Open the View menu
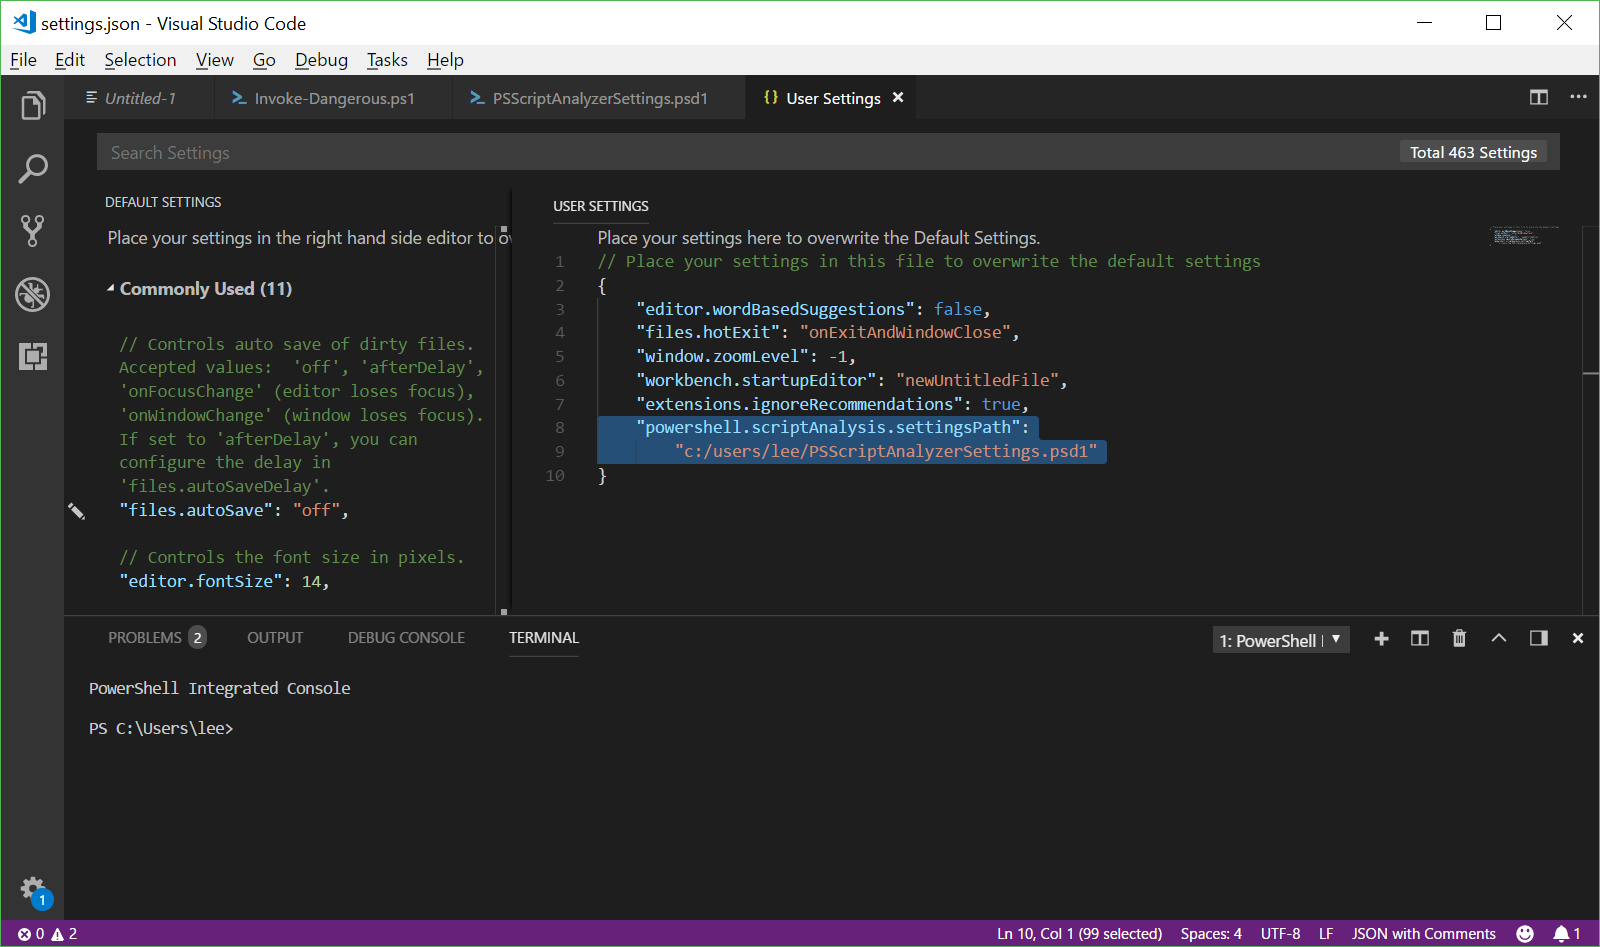 click(x=215, y=60)
